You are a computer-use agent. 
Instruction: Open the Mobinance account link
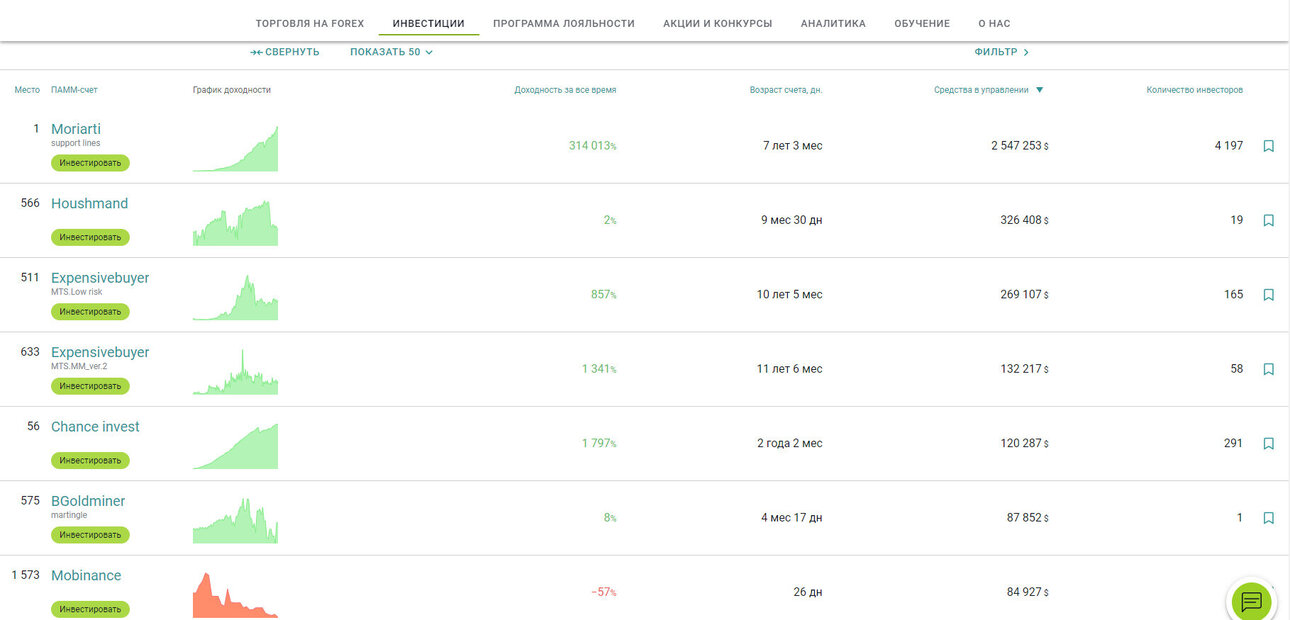(x=86, y=575)
